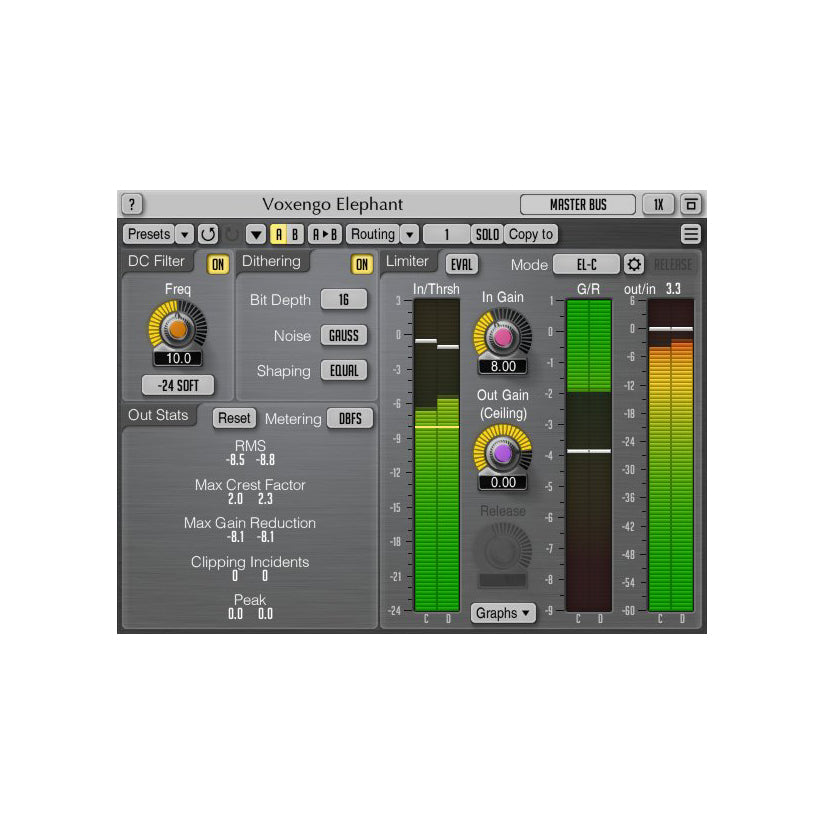The height and width of the screenshot is (824, 824).
Task: Expand the Presets dropdown arrow
Action: point(184,234)
